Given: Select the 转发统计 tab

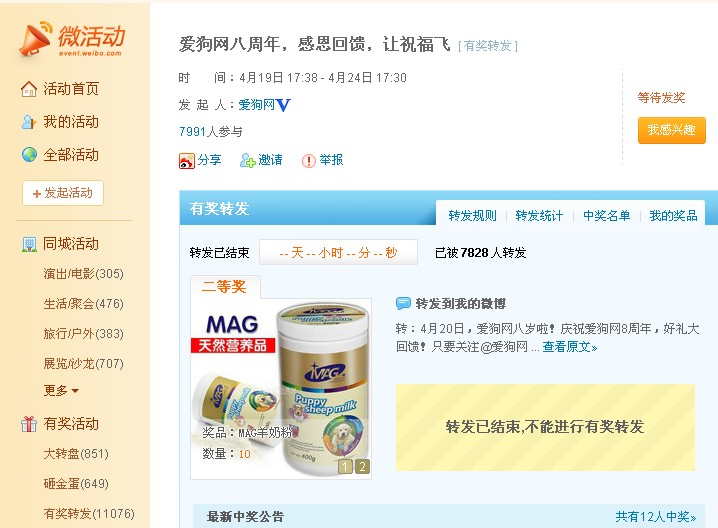Looking at the screenshot, I should tap(539, 216).
